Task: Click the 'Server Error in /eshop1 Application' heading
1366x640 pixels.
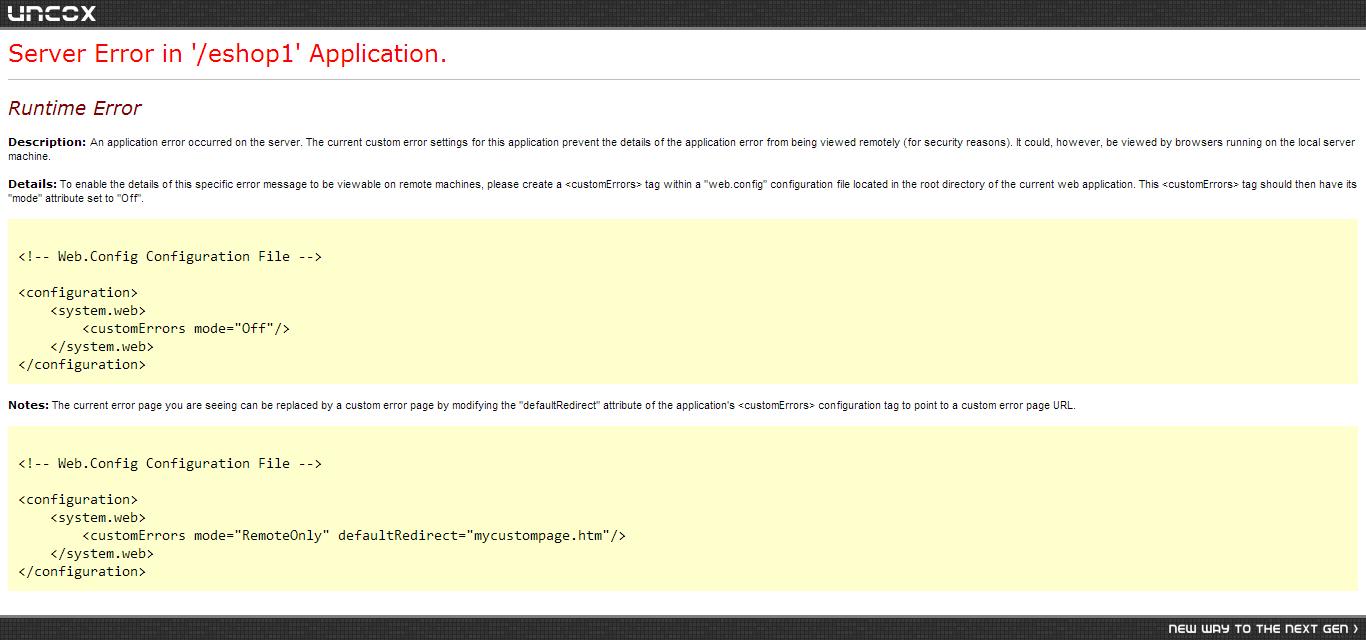Action: tap(227, 54)
